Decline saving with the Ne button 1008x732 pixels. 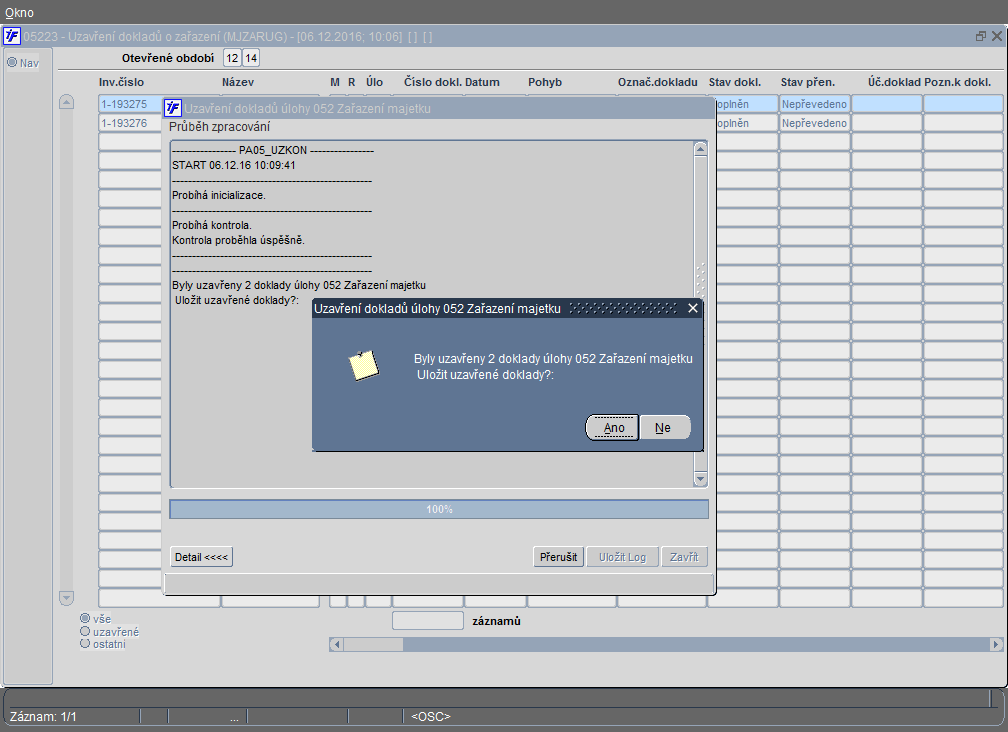pos(665,427)
